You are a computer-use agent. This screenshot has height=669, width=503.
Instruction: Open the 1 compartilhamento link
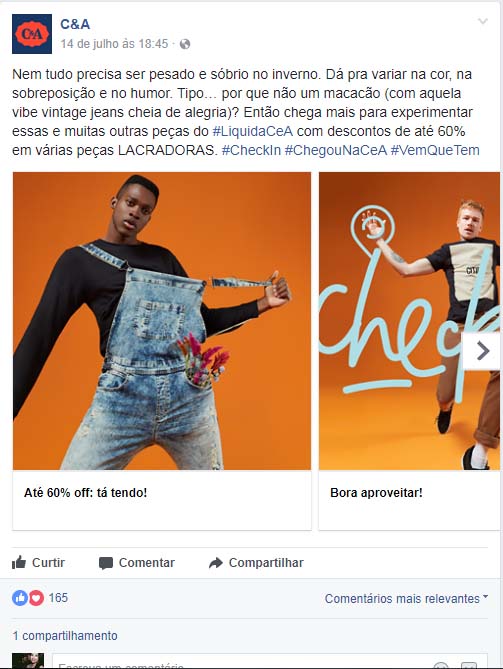(65, 636)
